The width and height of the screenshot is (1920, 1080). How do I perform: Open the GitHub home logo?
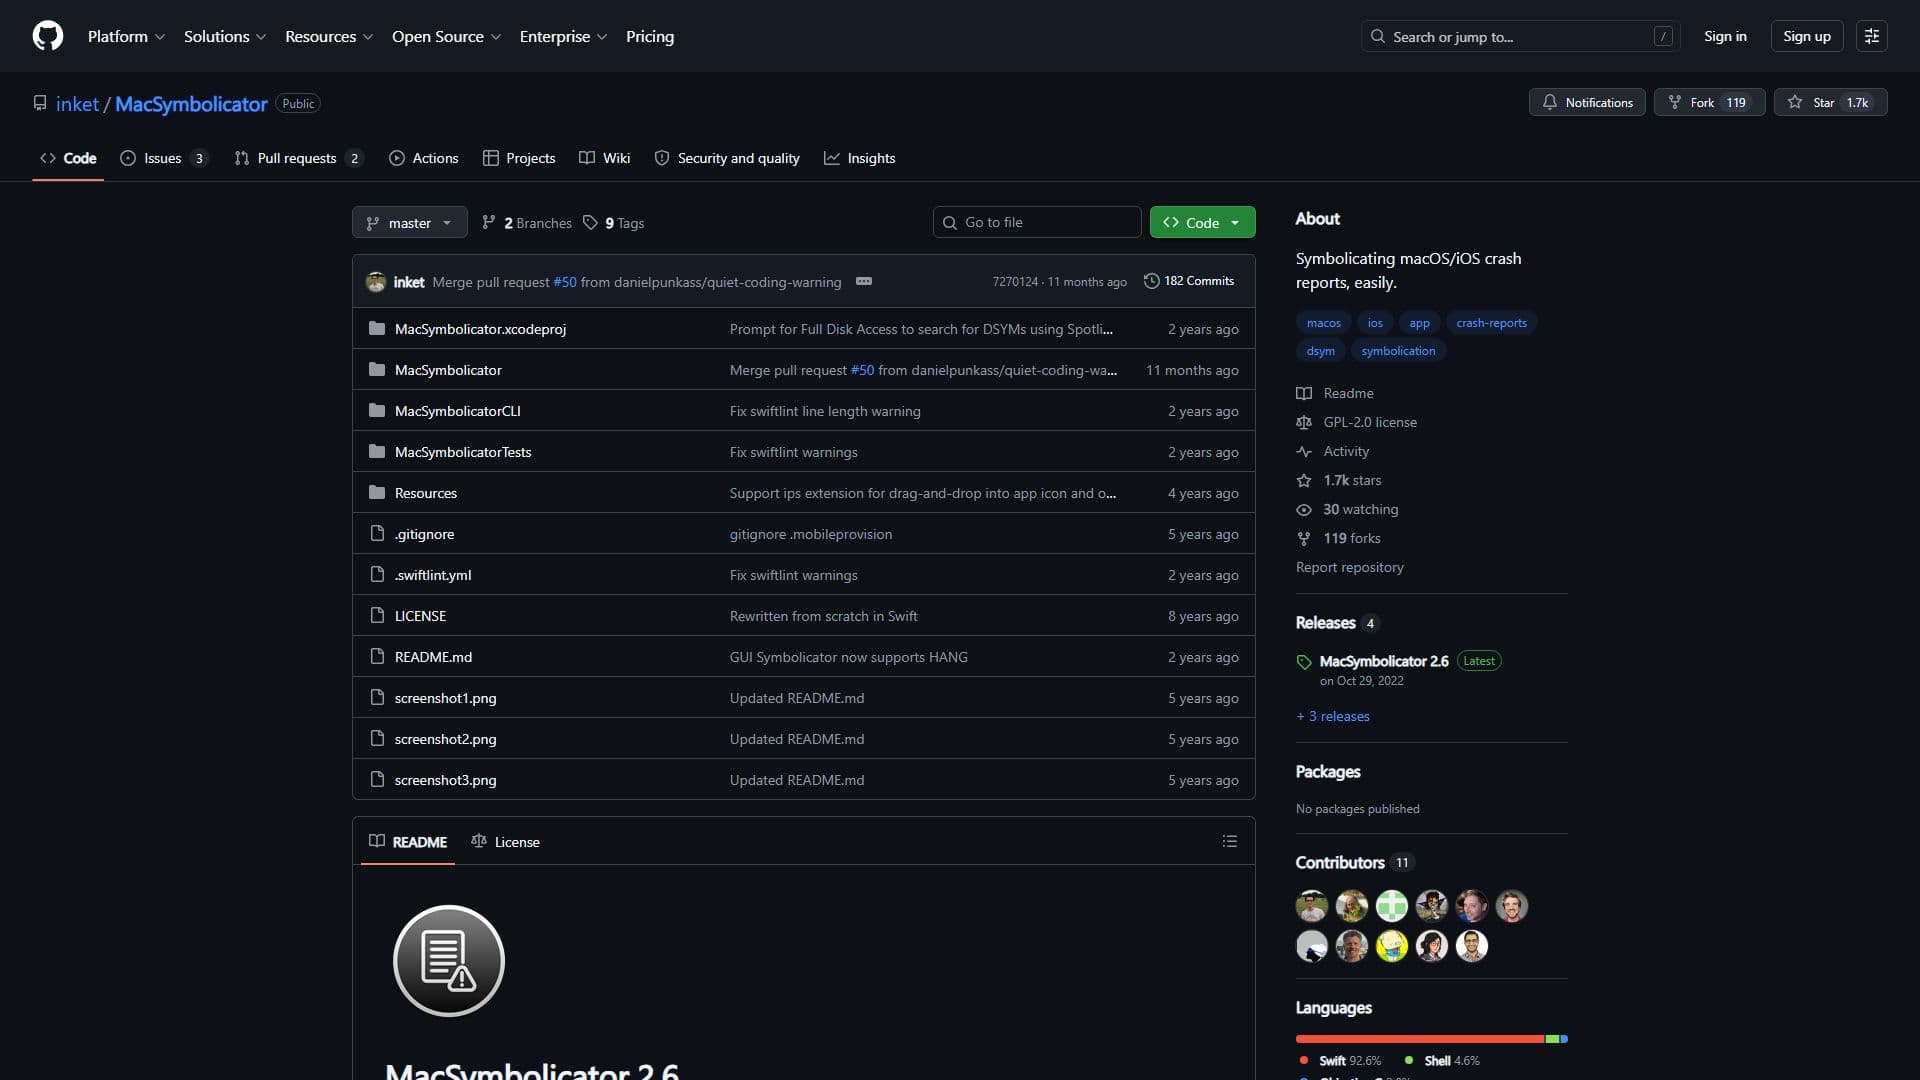48,36
